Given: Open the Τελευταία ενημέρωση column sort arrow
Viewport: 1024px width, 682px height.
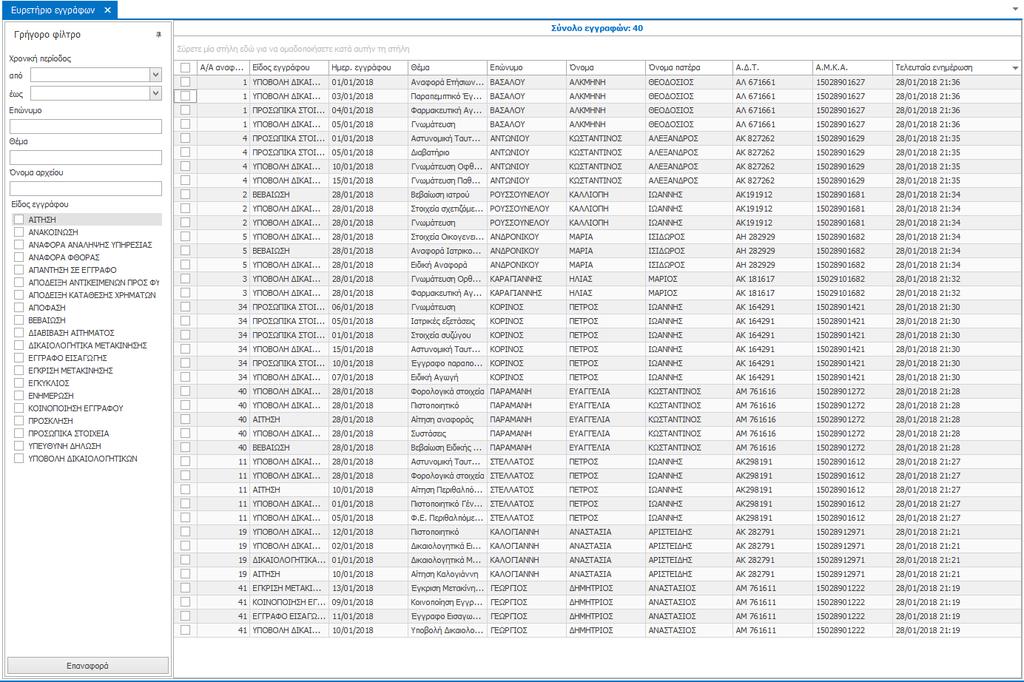Looking at the screenshot, I should pos(1015,68).
